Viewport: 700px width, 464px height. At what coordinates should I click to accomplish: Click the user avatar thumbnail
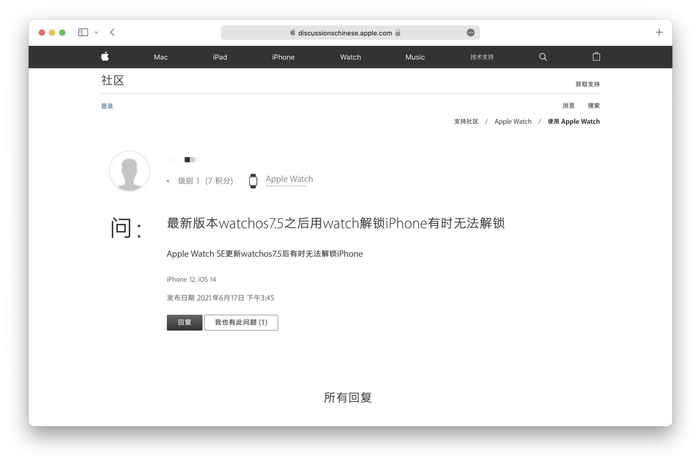pyautogui.click(x=129, y=171)
